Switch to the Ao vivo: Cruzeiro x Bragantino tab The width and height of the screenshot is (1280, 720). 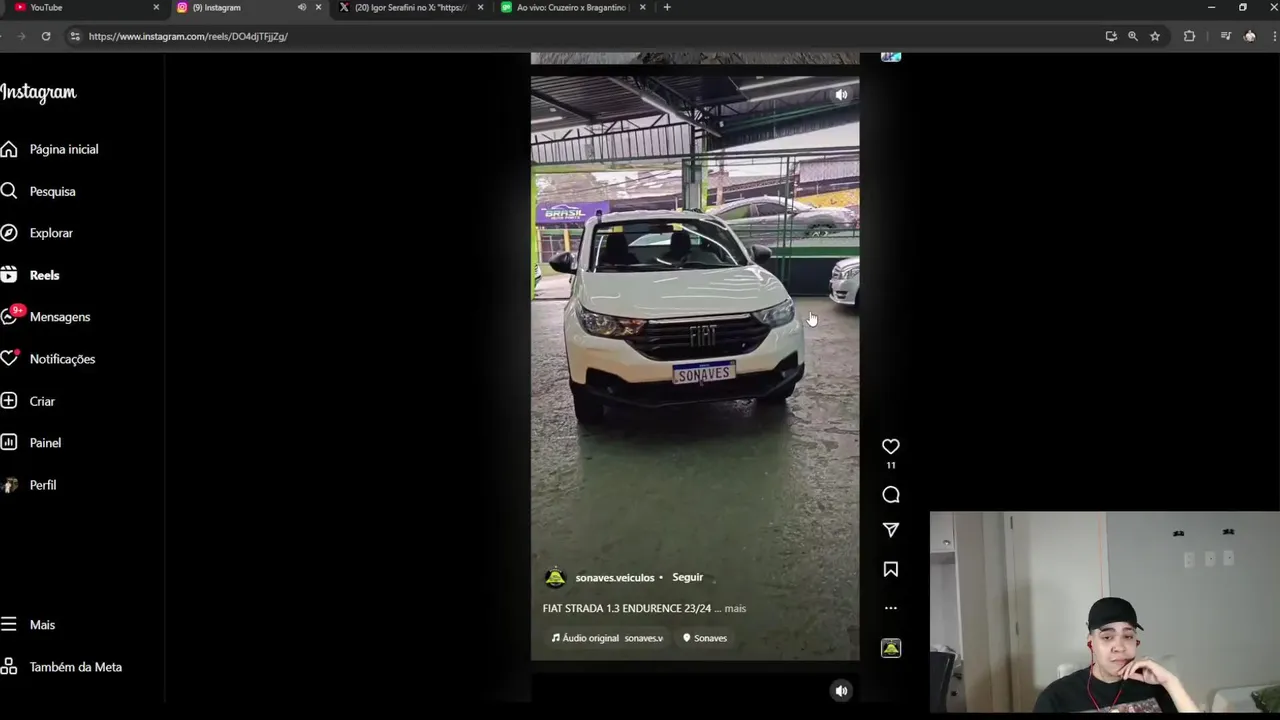[x=571, y=7]
